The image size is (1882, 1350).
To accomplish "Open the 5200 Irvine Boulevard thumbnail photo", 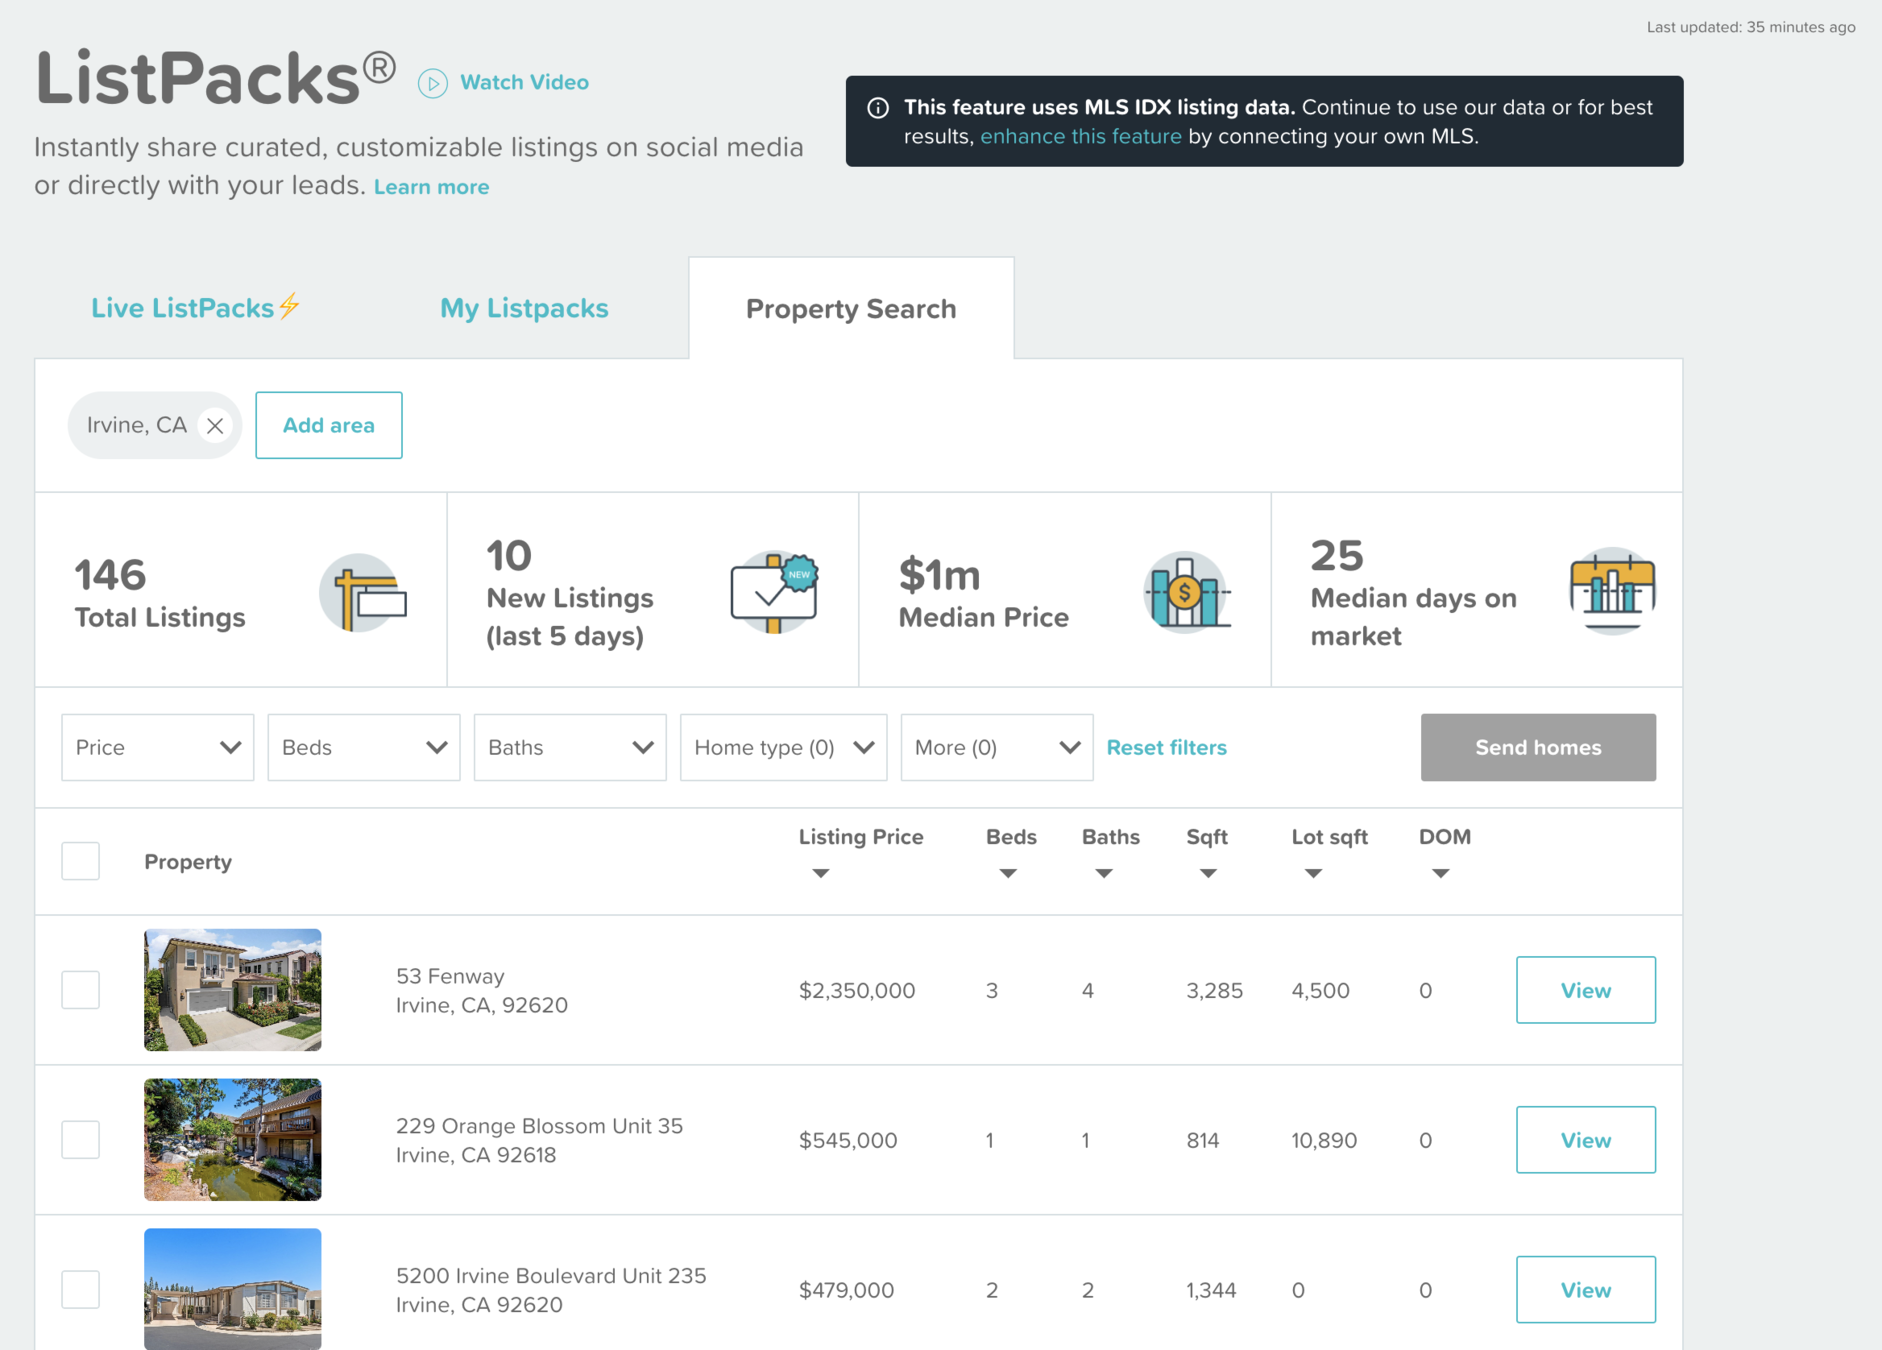I will click(x=233, y=1289).
